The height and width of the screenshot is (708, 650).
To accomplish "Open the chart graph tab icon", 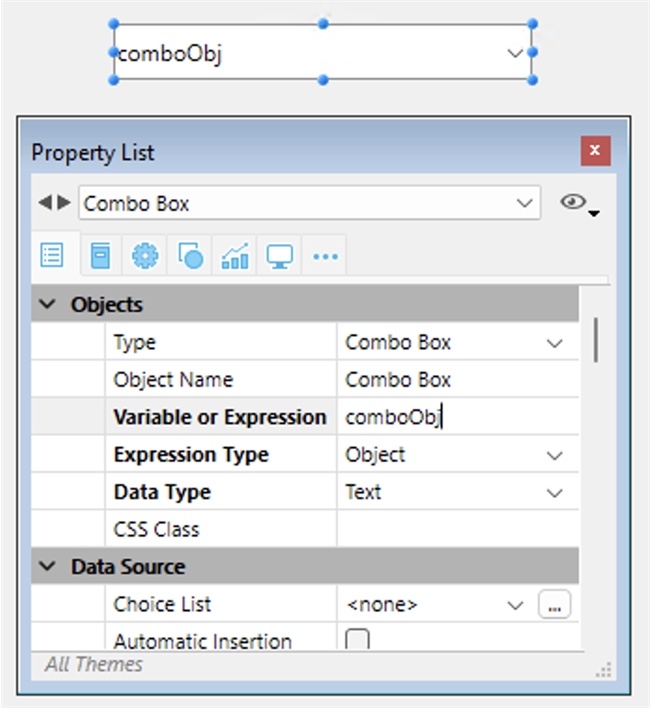I will point(235,256).
